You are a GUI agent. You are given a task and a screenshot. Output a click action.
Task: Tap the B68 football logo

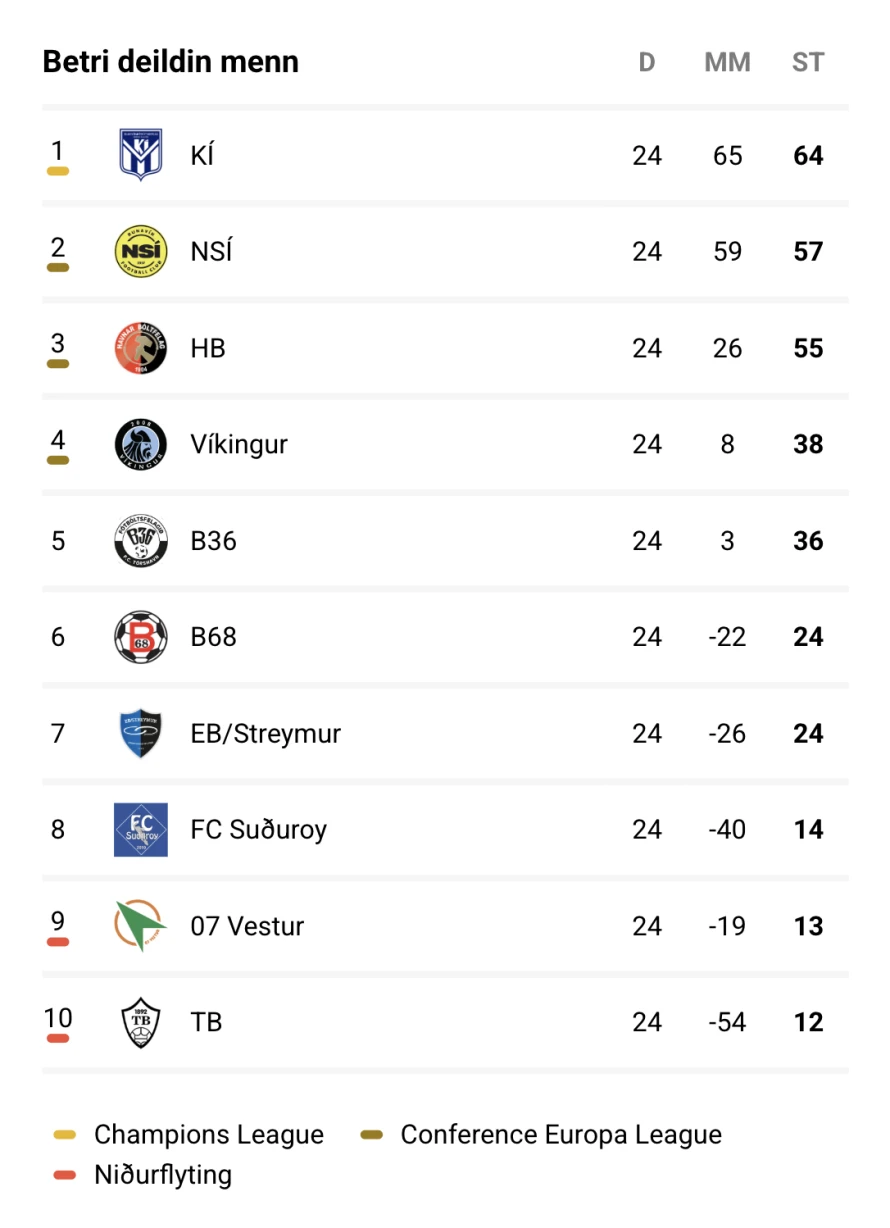pyautogui.click(x=141, y=637)
